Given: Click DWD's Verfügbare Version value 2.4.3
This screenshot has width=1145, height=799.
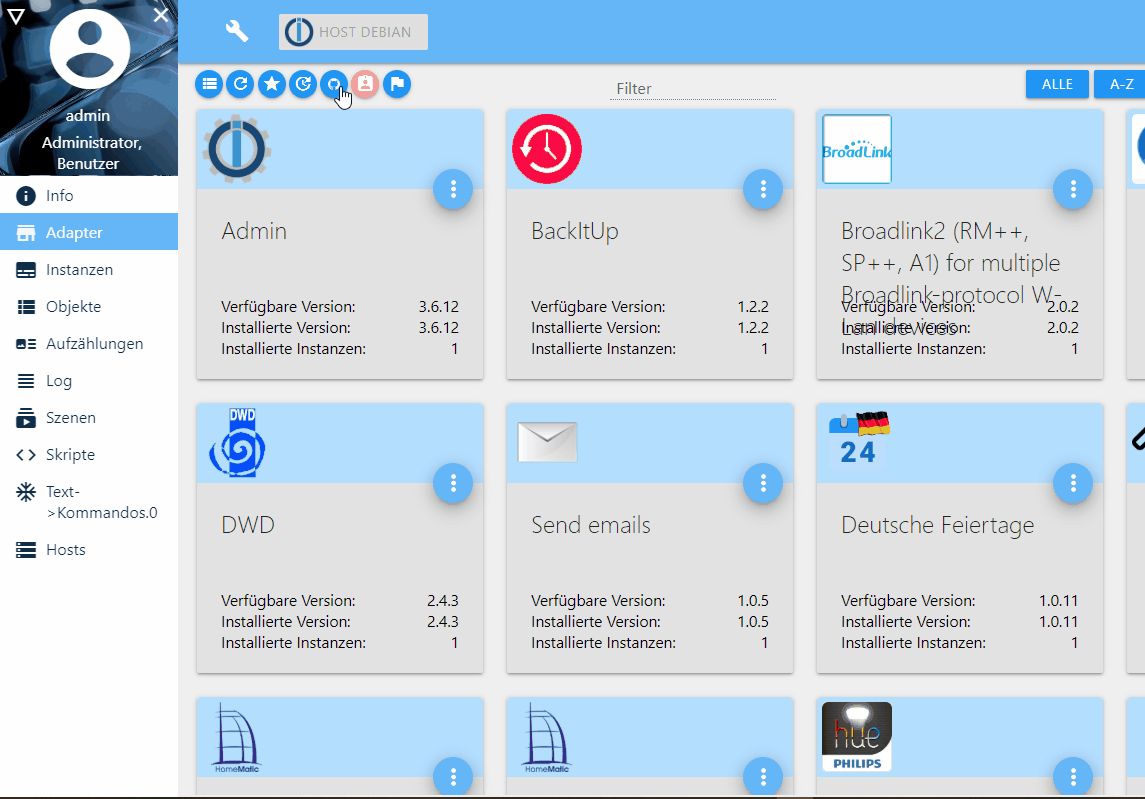Looking at the screenshot, I should 443,600.
